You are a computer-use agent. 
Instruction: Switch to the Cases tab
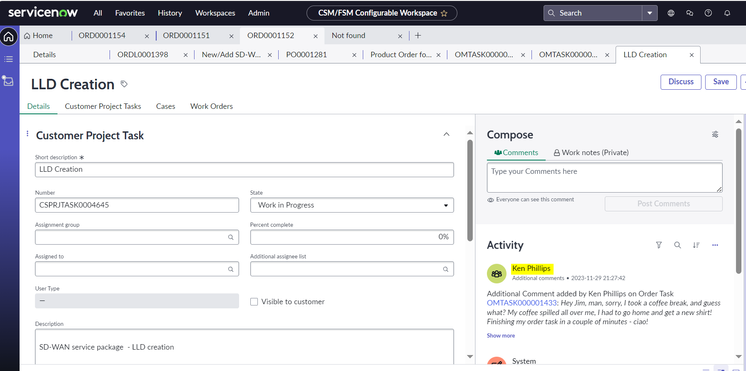tap(166, 106)
